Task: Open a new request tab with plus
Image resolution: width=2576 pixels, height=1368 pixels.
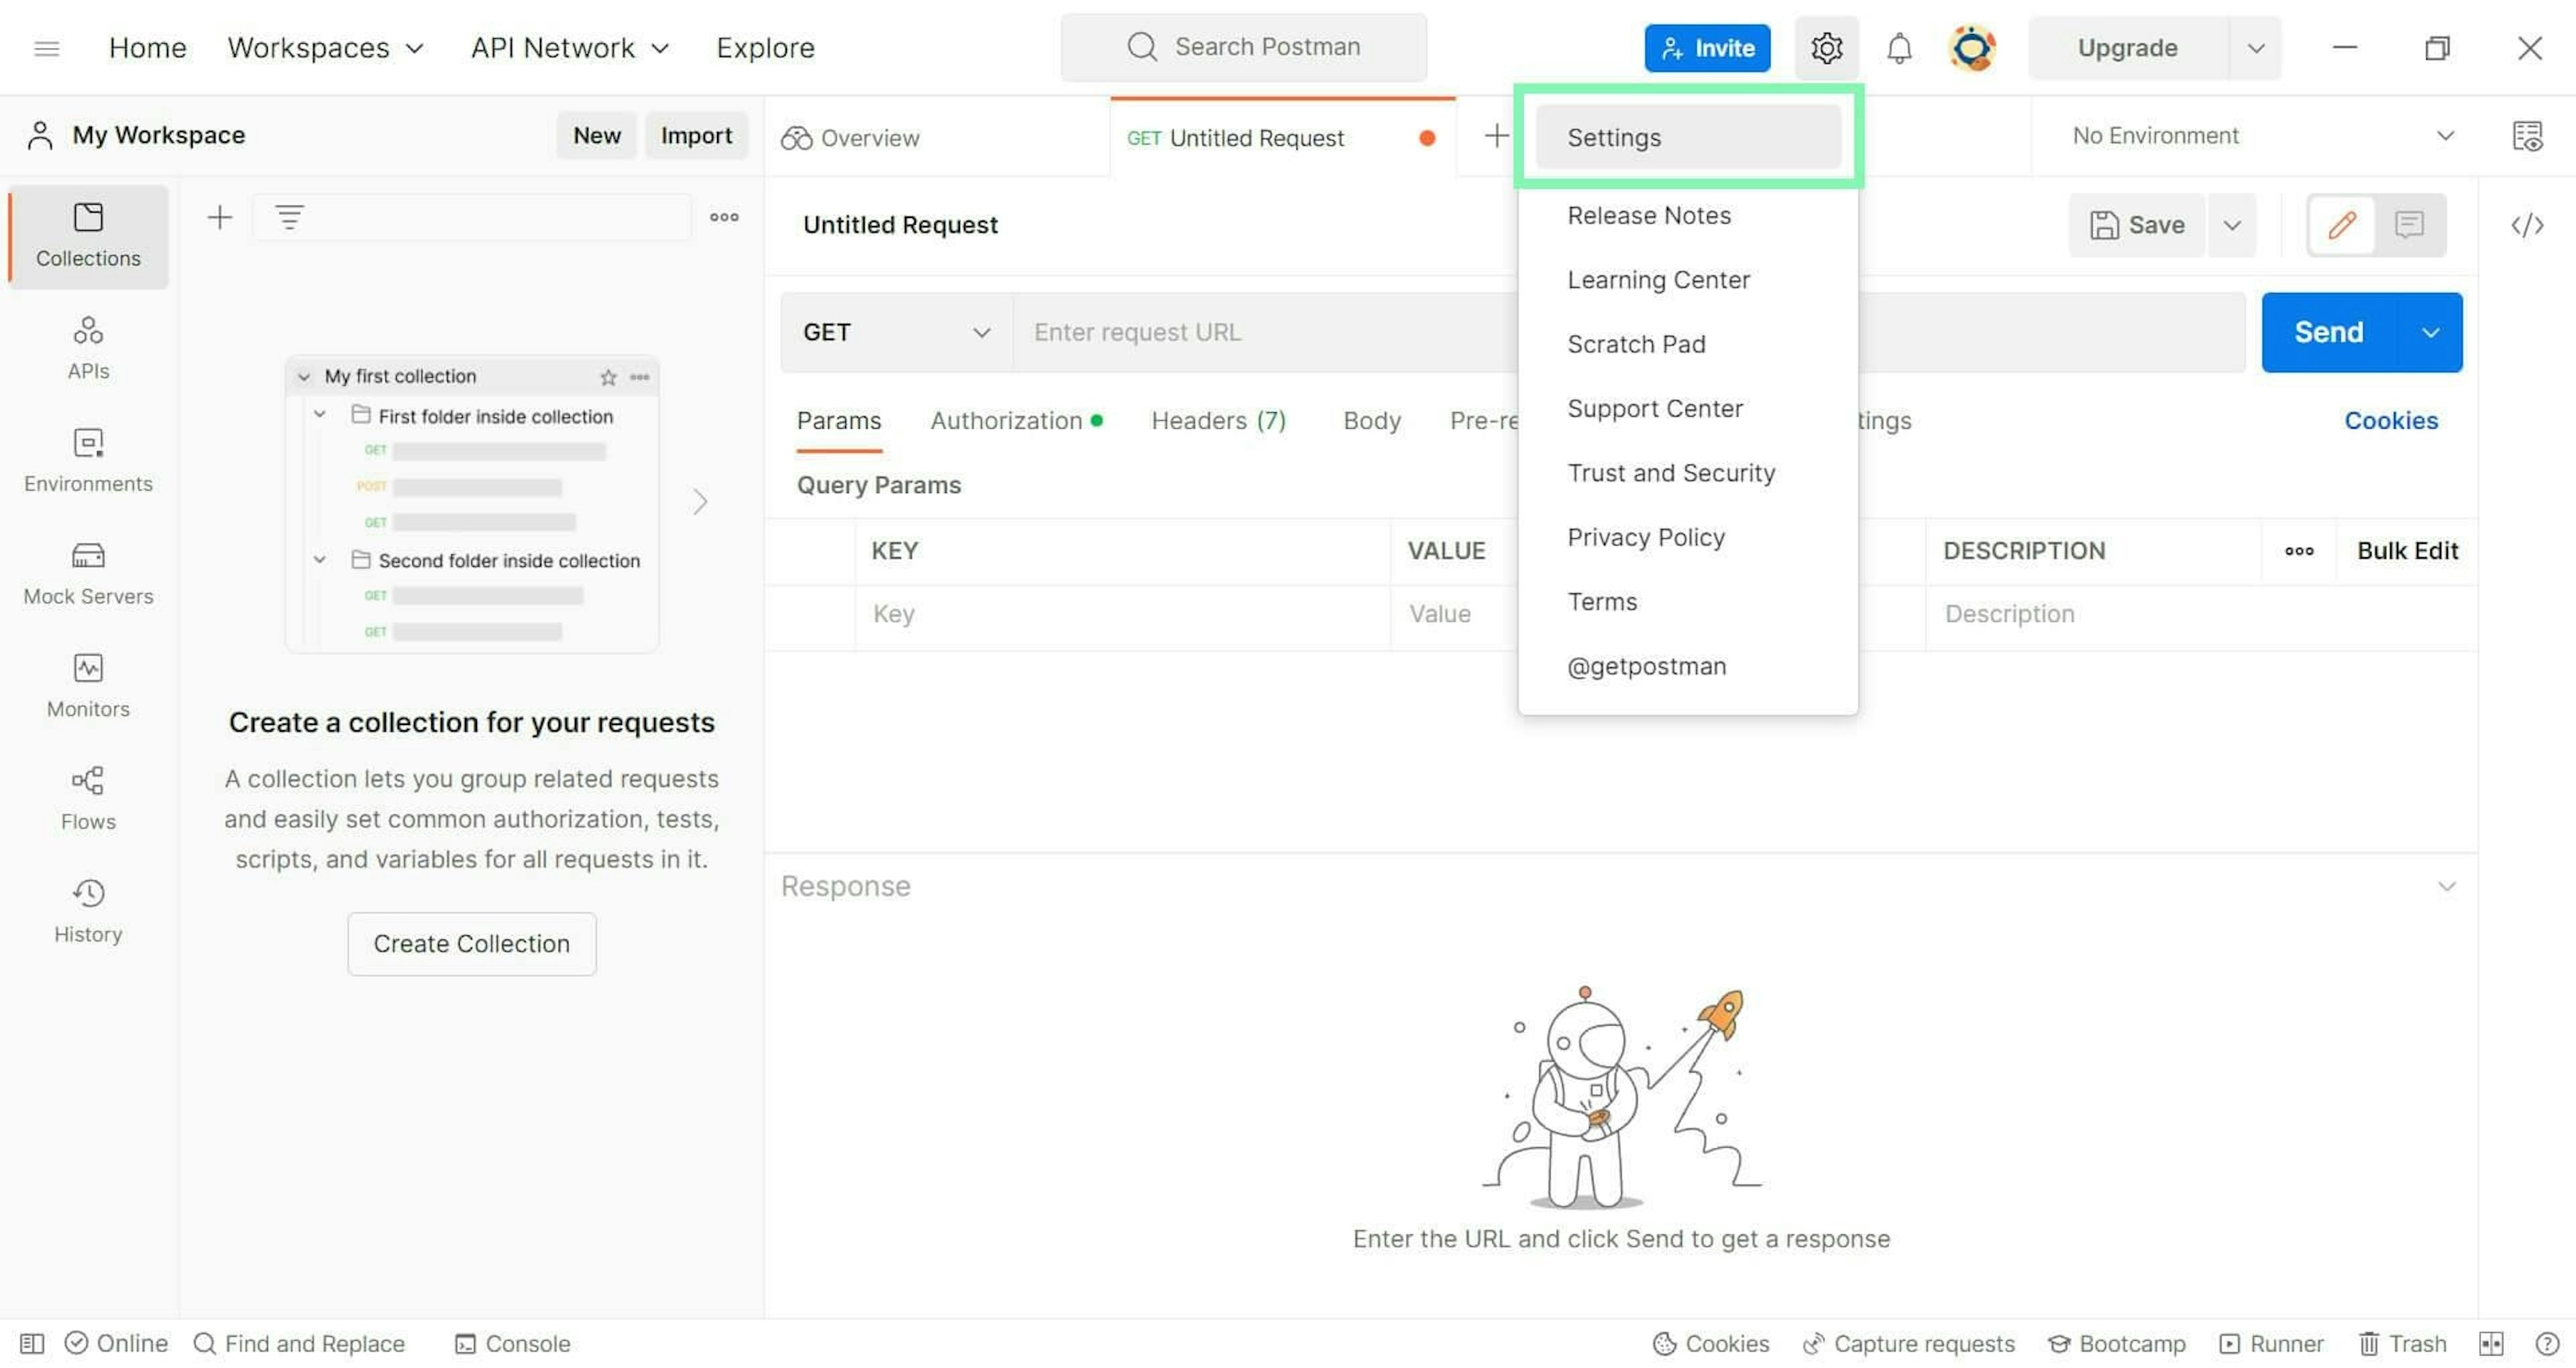Action: pos(1496,136)
